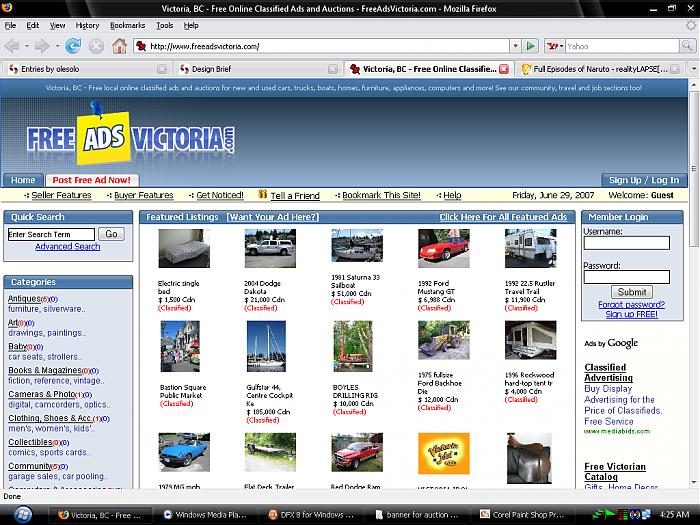Close the Victoria, BC tab
Screen dimensions: 700x525
(x=504, y=69)
